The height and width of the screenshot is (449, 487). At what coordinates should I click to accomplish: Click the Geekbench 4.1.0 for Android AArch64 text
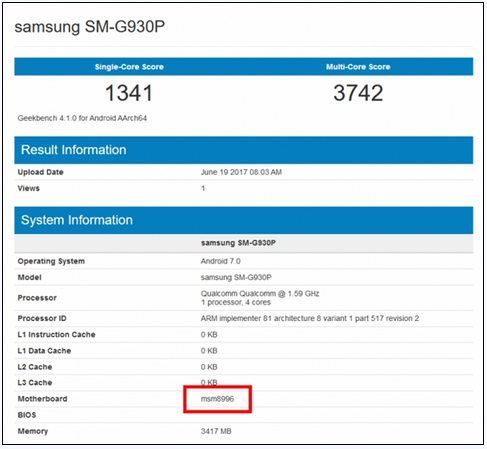82,118
